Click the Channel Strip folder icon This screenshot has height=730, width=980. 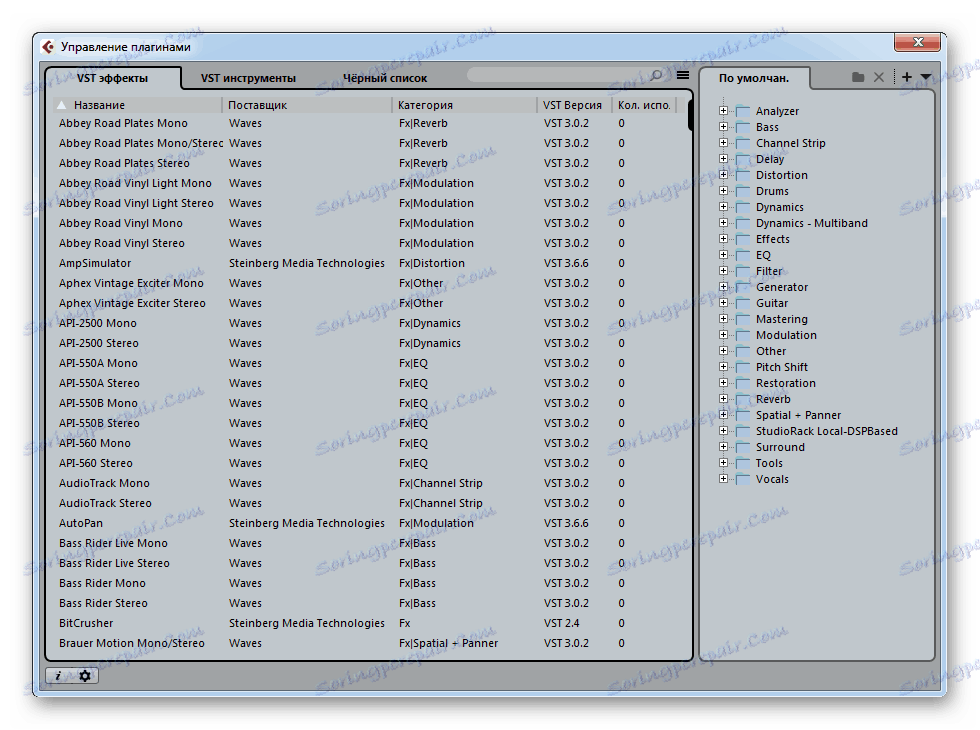[x=742, y=143]
